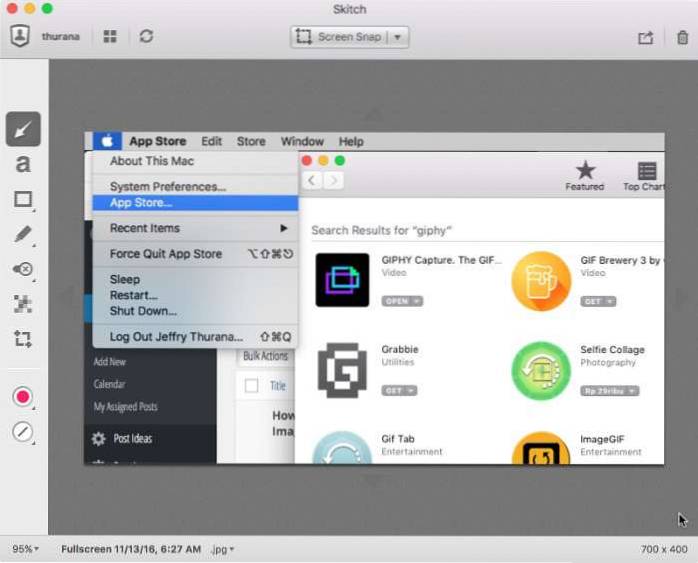Activate the Pixelate blur tool
The image size is (698, 563).
23,304
